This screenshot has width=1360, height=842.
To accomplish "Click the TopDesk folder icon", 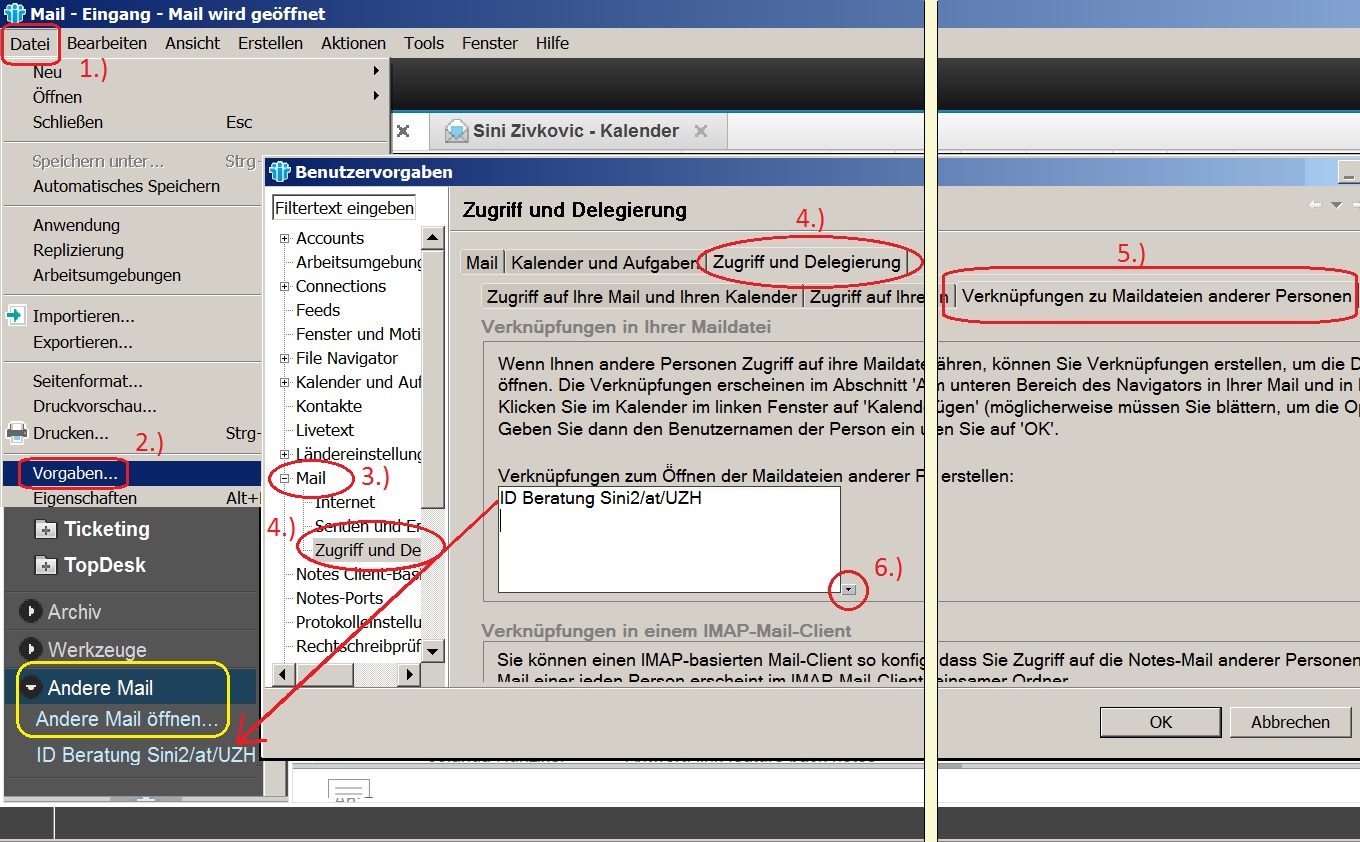I will 46,566.
